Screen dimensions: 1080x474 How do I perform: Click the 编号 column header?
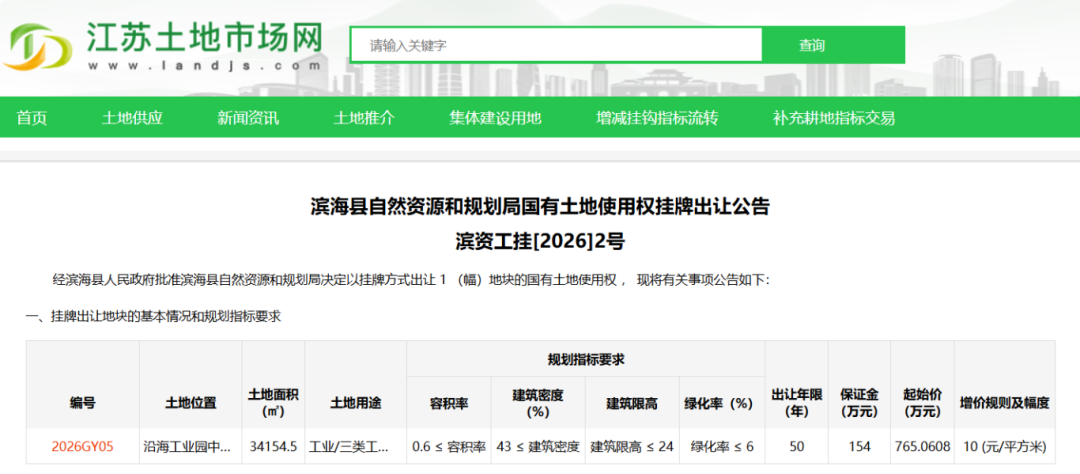pos(83,403)
